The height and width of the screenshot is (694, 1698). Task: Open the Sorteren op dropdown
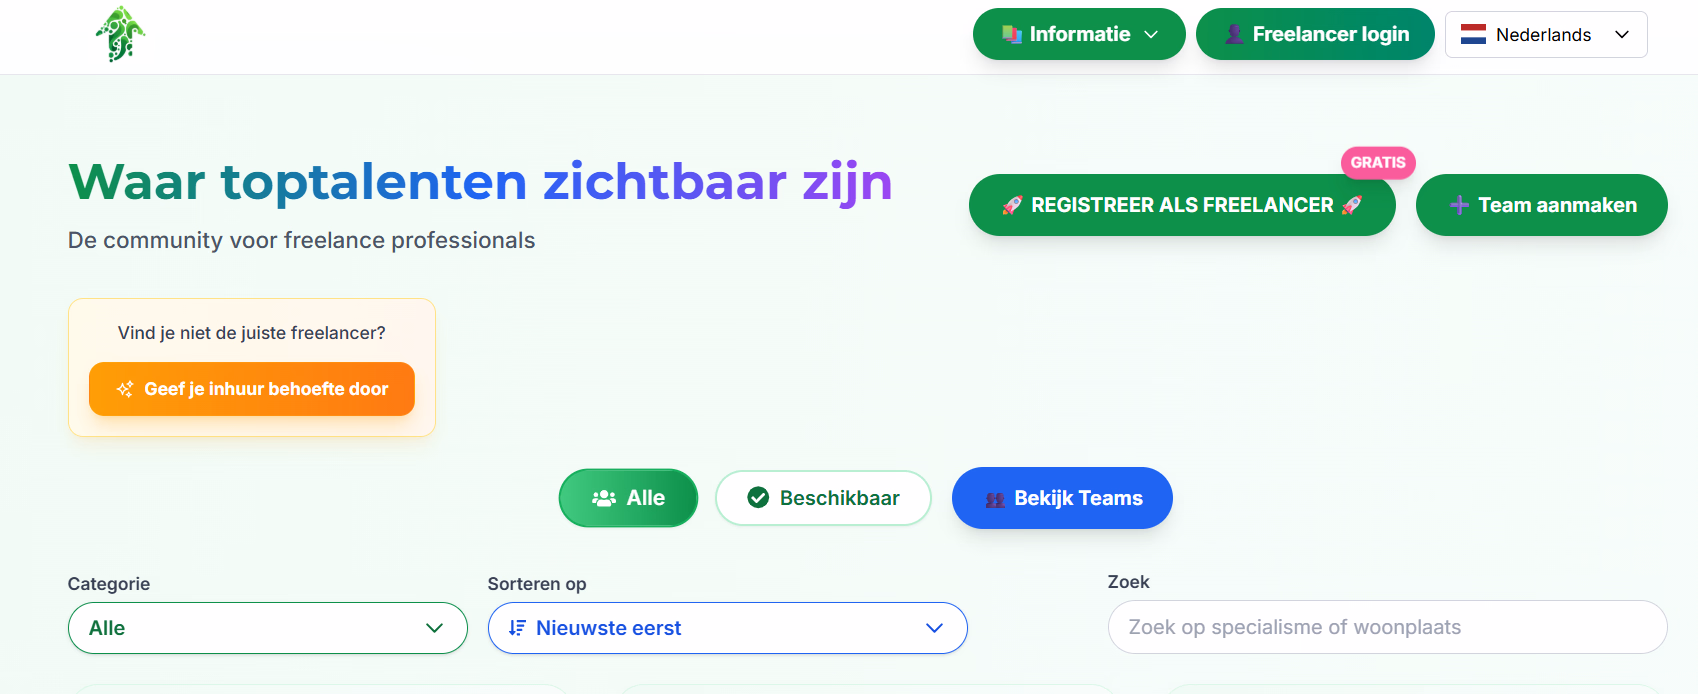727,628
